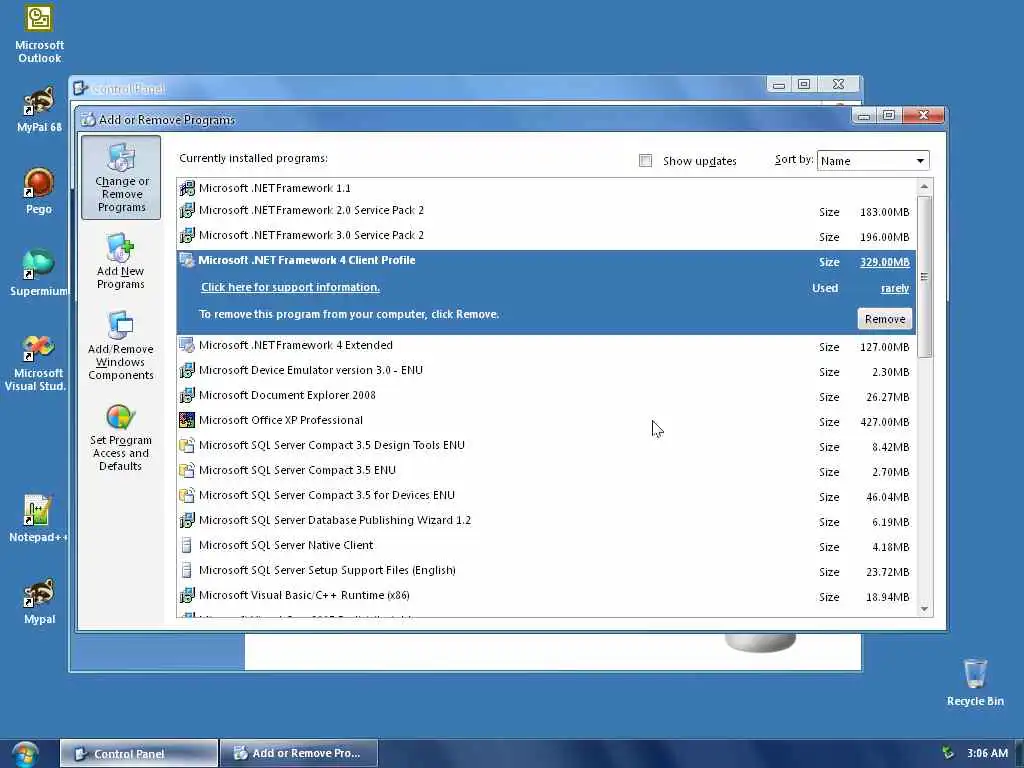This screenshot has height=768, width=1024.
Task: Select SQL Server Compact 3.5 Design Tools ENU
Action: 546,446
